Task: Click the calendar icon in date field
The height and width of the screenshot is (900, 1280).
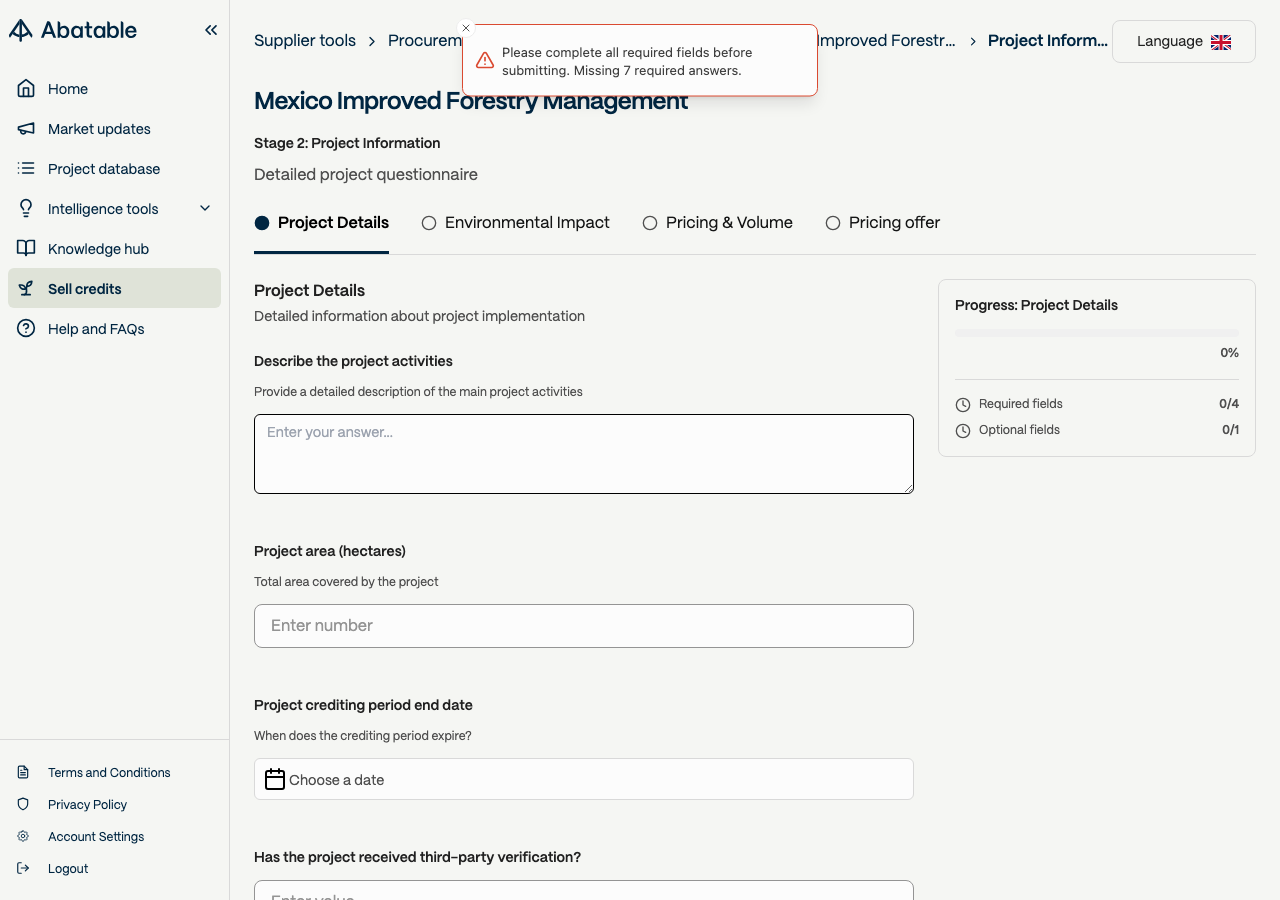Action: click(x=275, y=779)
